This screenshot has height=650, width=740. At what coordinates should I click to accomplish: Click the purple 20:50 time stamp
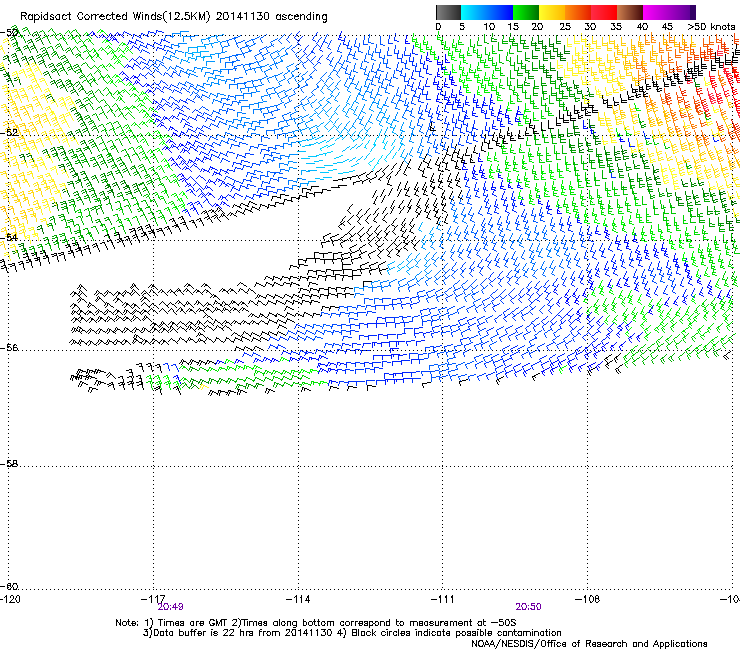point(529,607)
